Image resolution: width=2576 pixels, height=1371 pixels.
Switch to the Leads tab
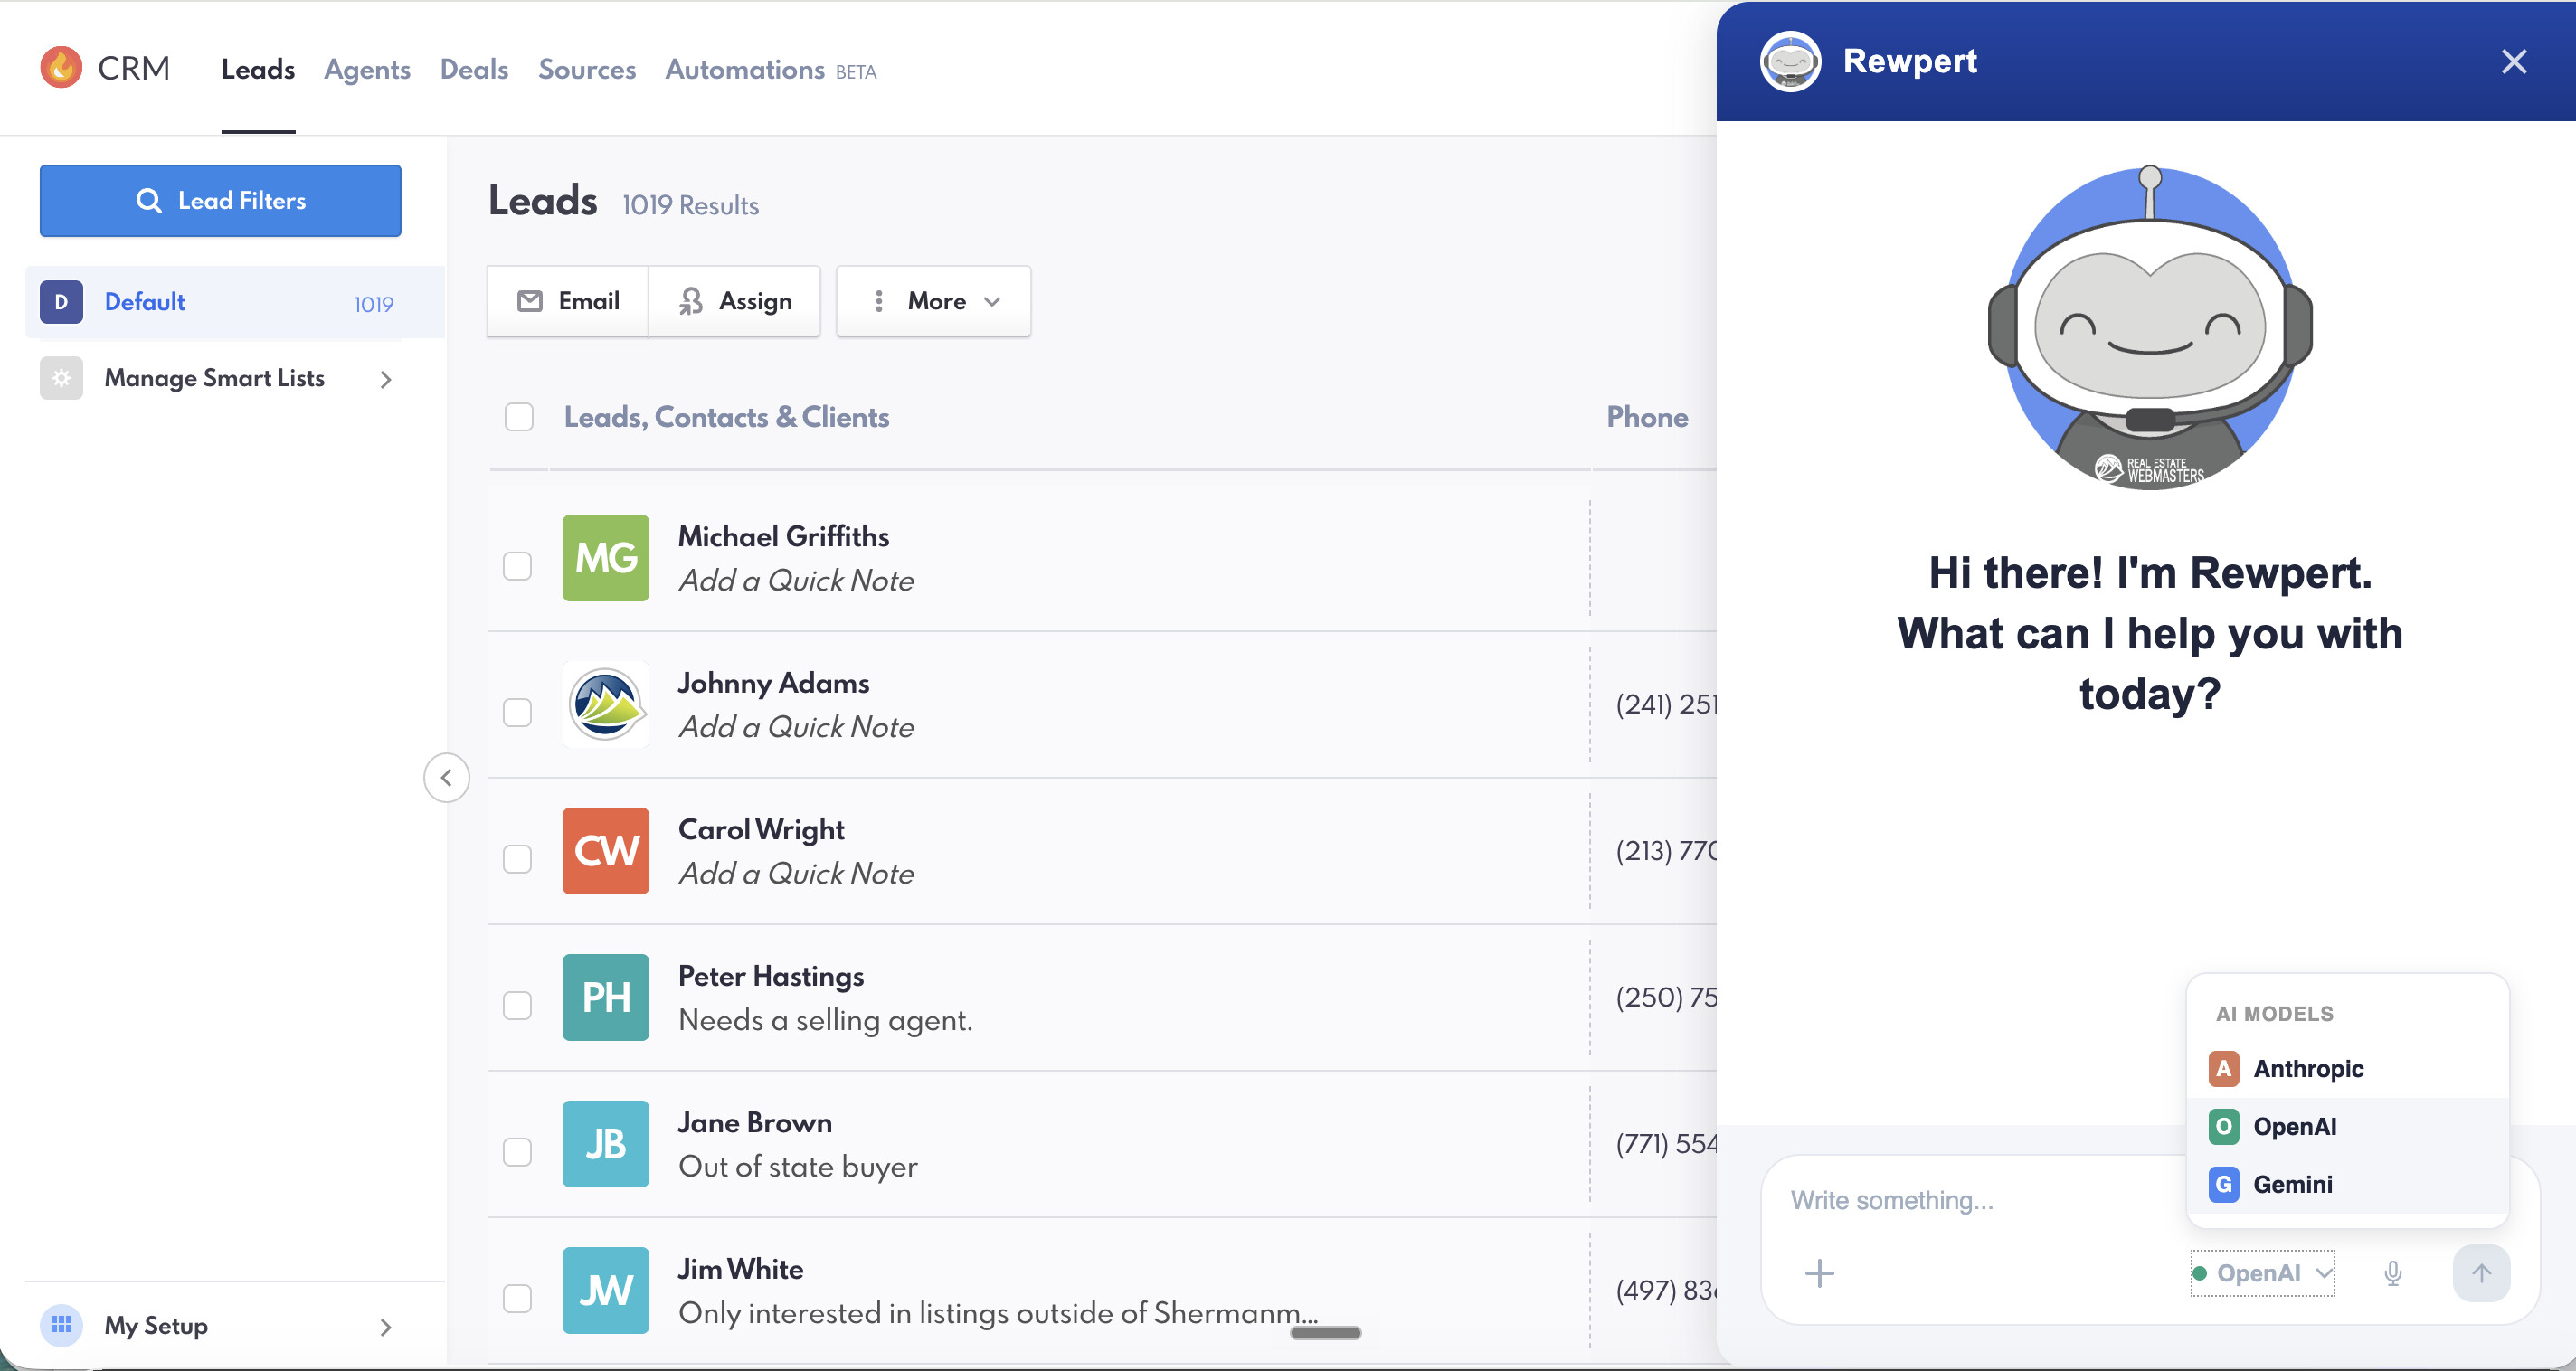(x=258, y=69)
